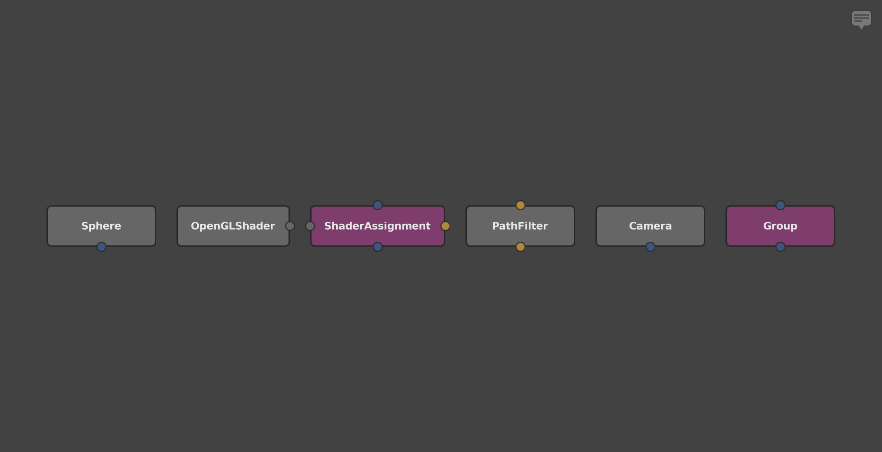Click ShaderAssignment's left shader input port
The image size is (882, 452).
(310, 226)
